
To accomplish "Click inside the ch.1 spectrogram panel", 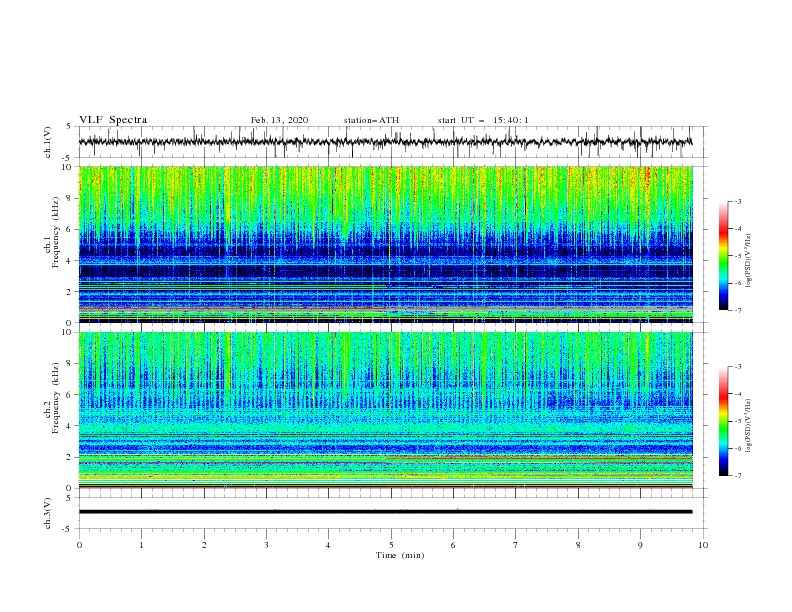I will [x=385, y=244].
